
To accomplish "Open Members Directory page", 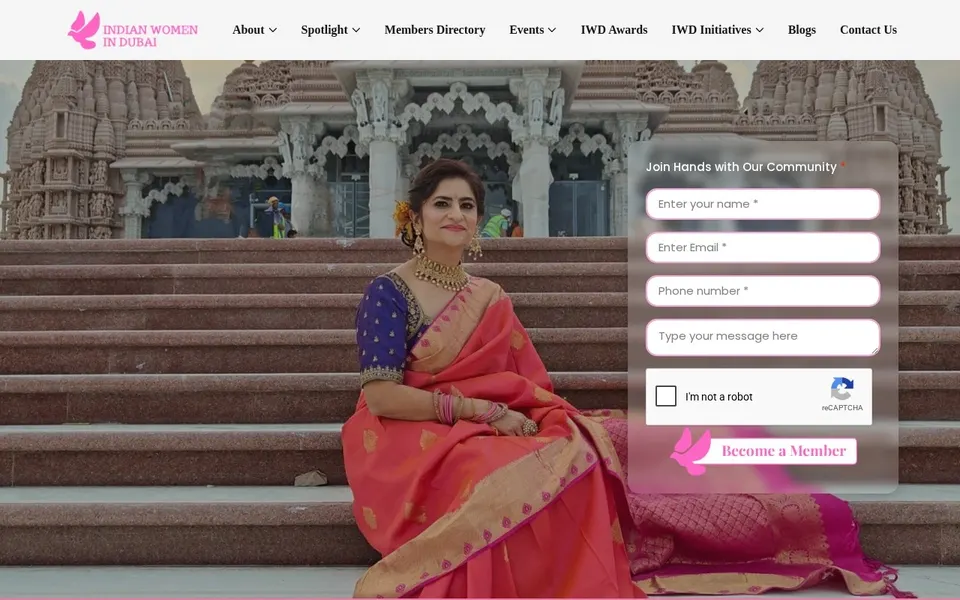I will coord(435,29).
